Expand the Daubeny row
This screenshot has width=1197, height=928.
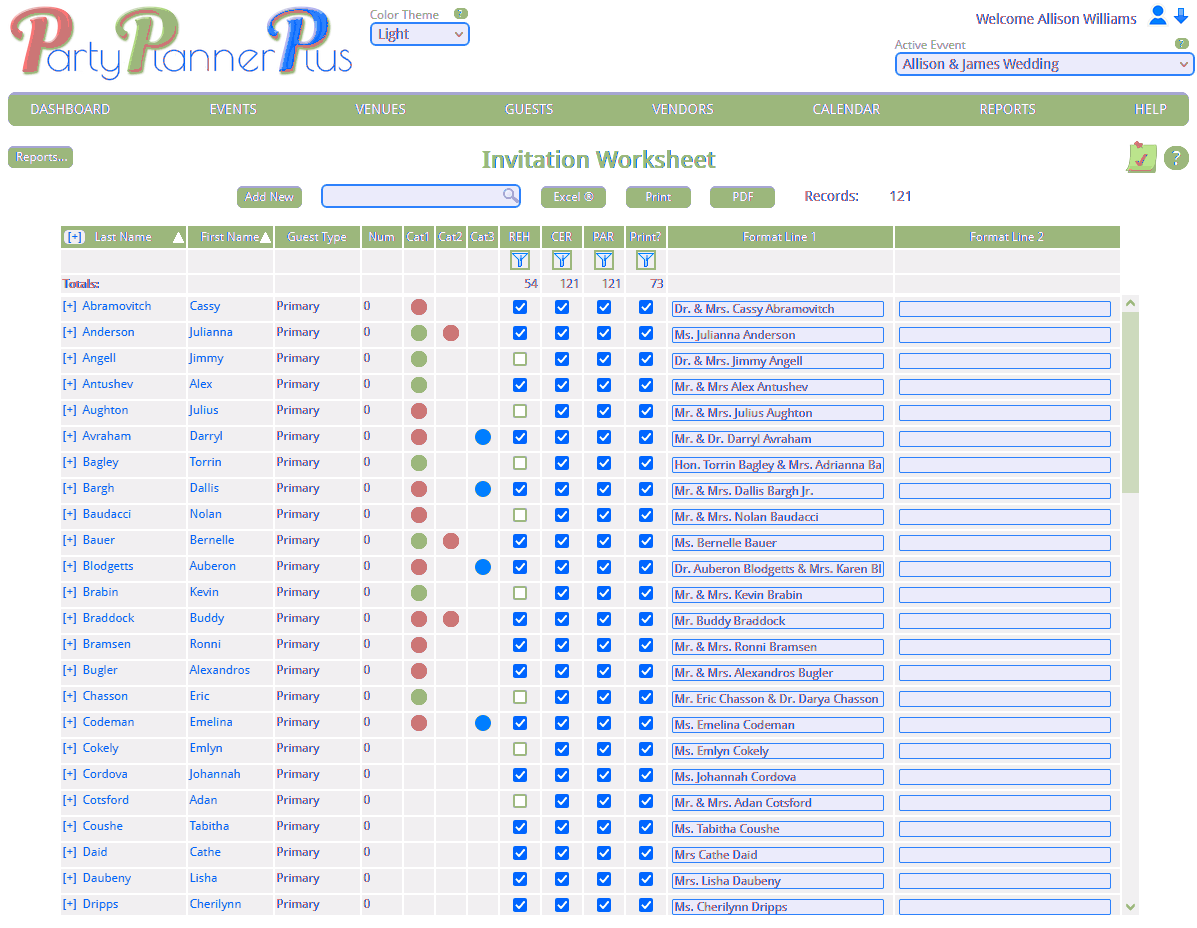coord(69,878)
